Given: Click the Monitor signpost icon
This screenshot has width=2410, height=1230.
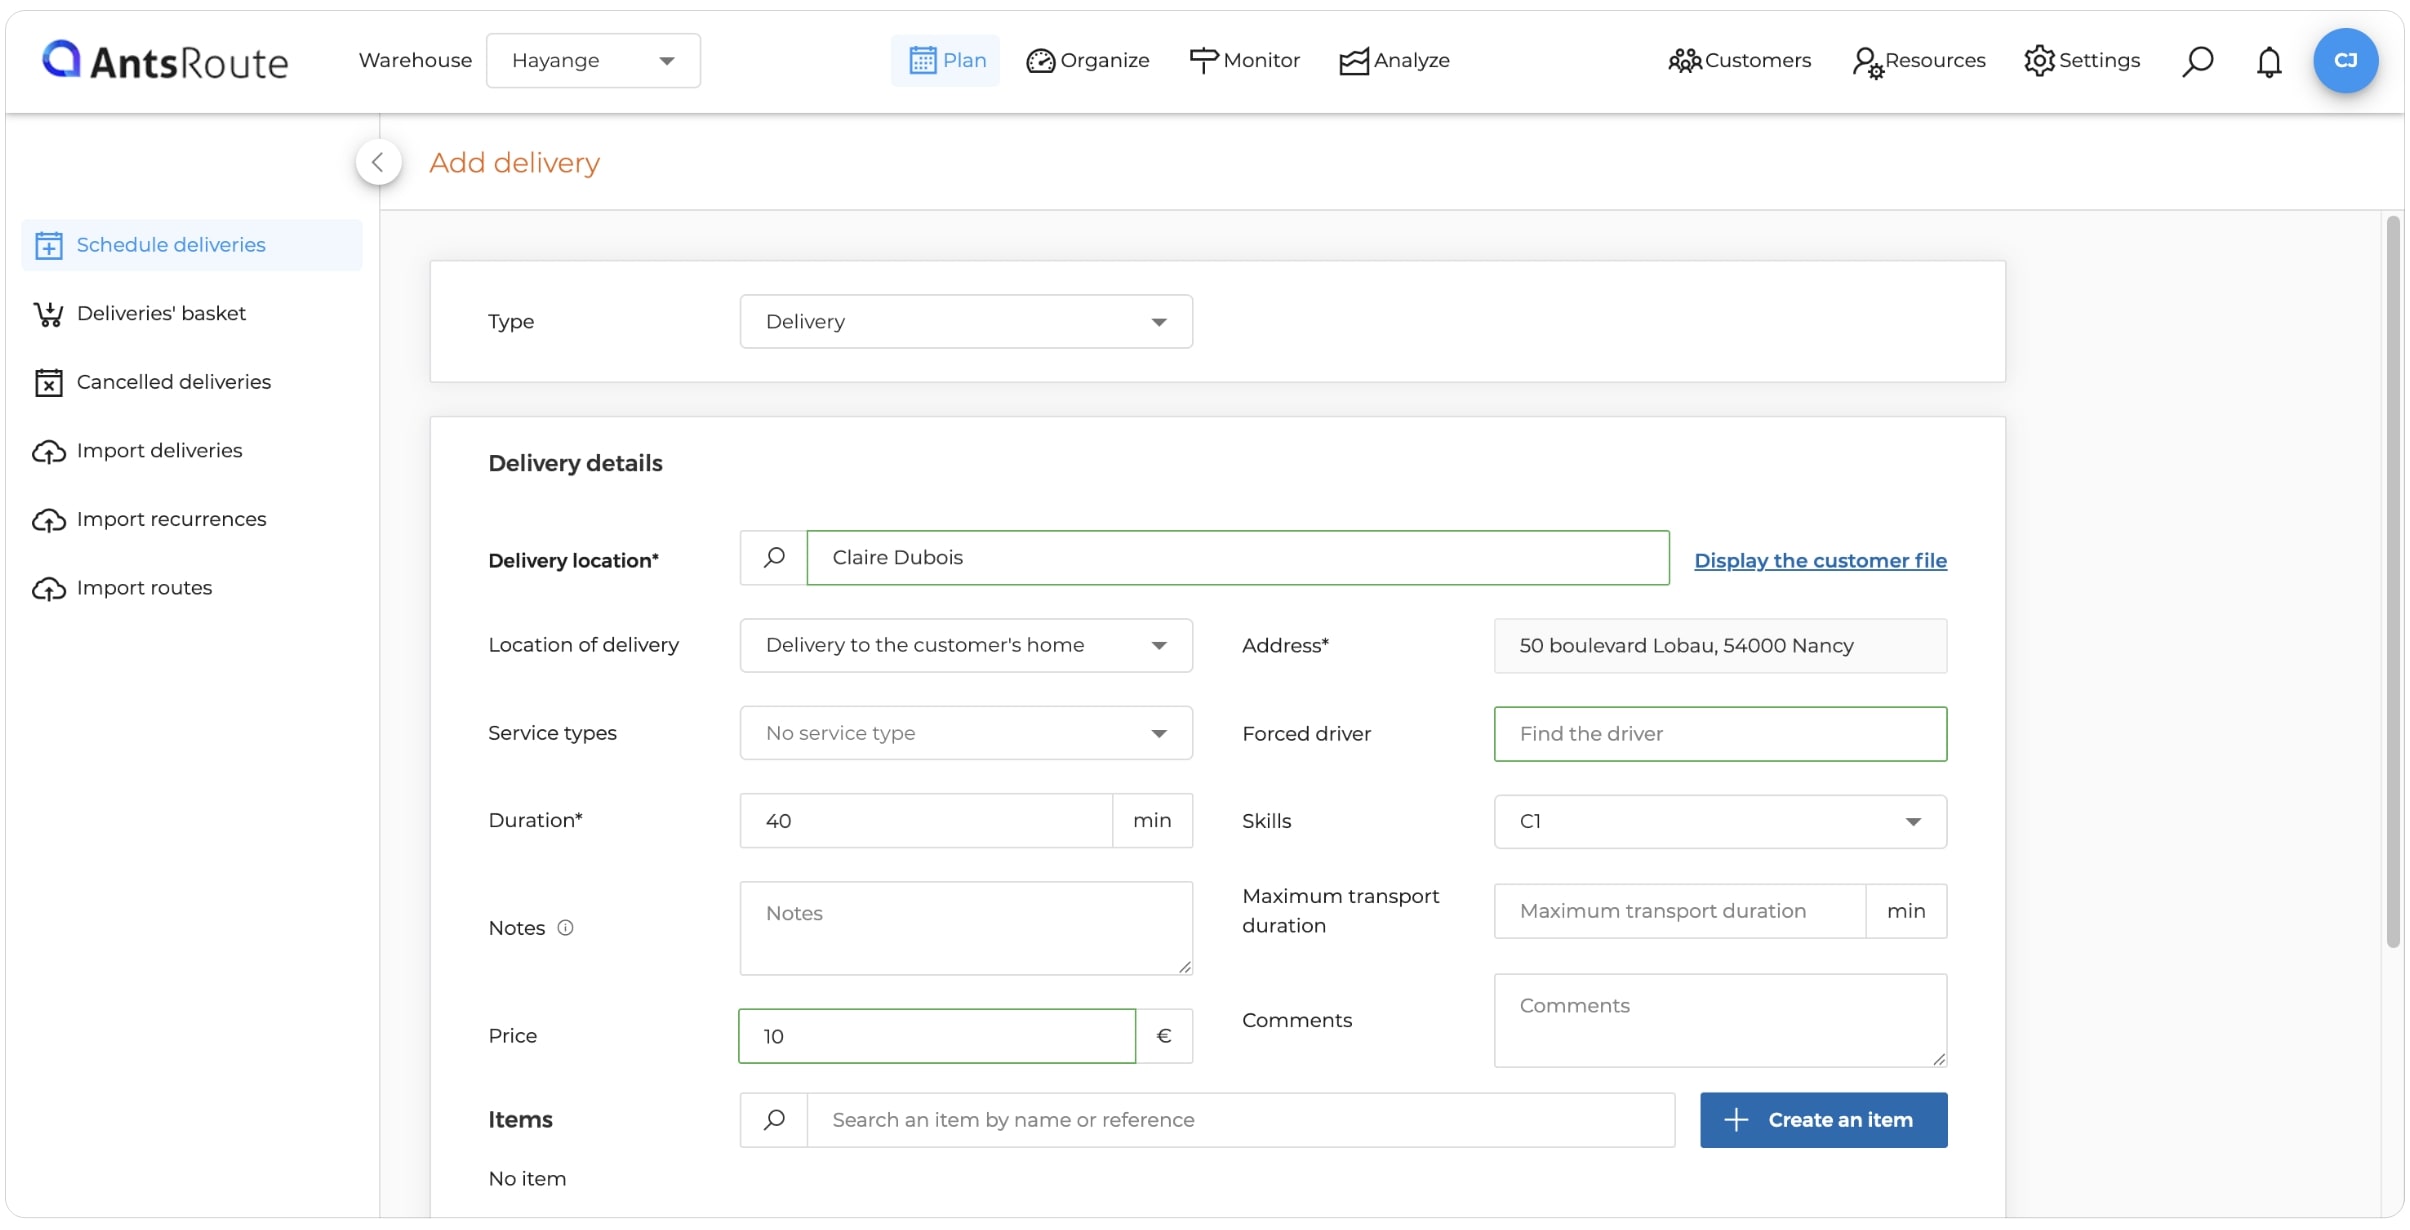Looking at the screenshot, I should click(1203, 61).
